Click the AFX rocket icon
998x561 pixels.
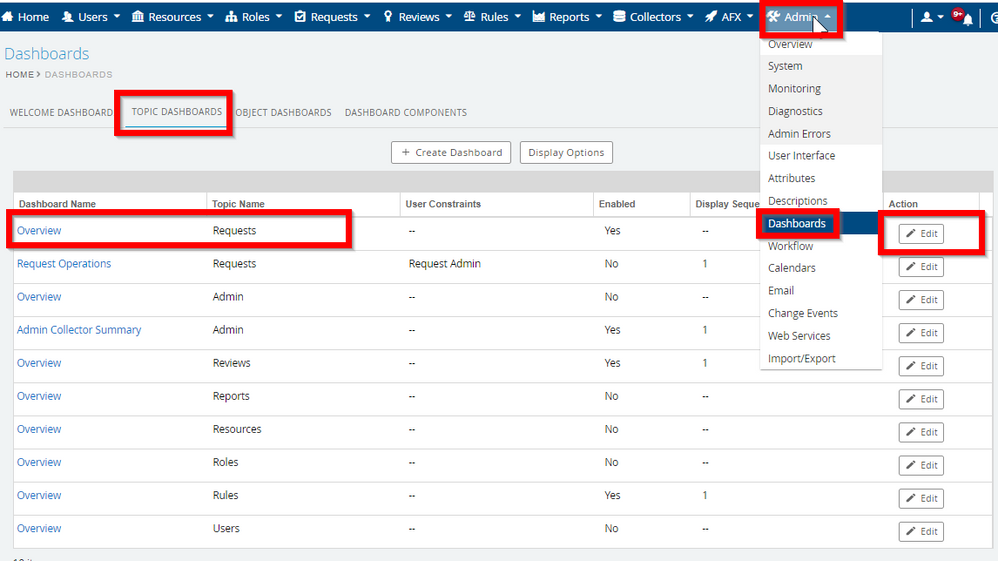(710, 17)
